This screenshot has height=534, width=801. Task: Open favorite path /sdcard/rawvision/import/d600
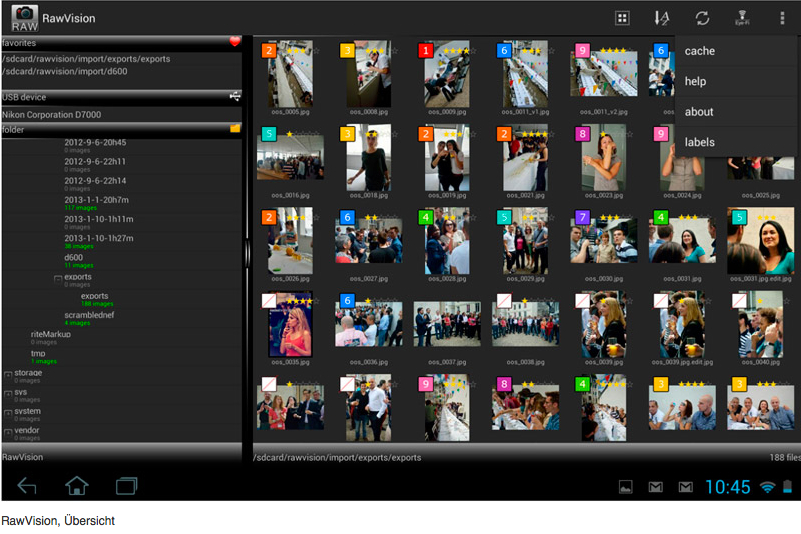(x=65, y=72)
